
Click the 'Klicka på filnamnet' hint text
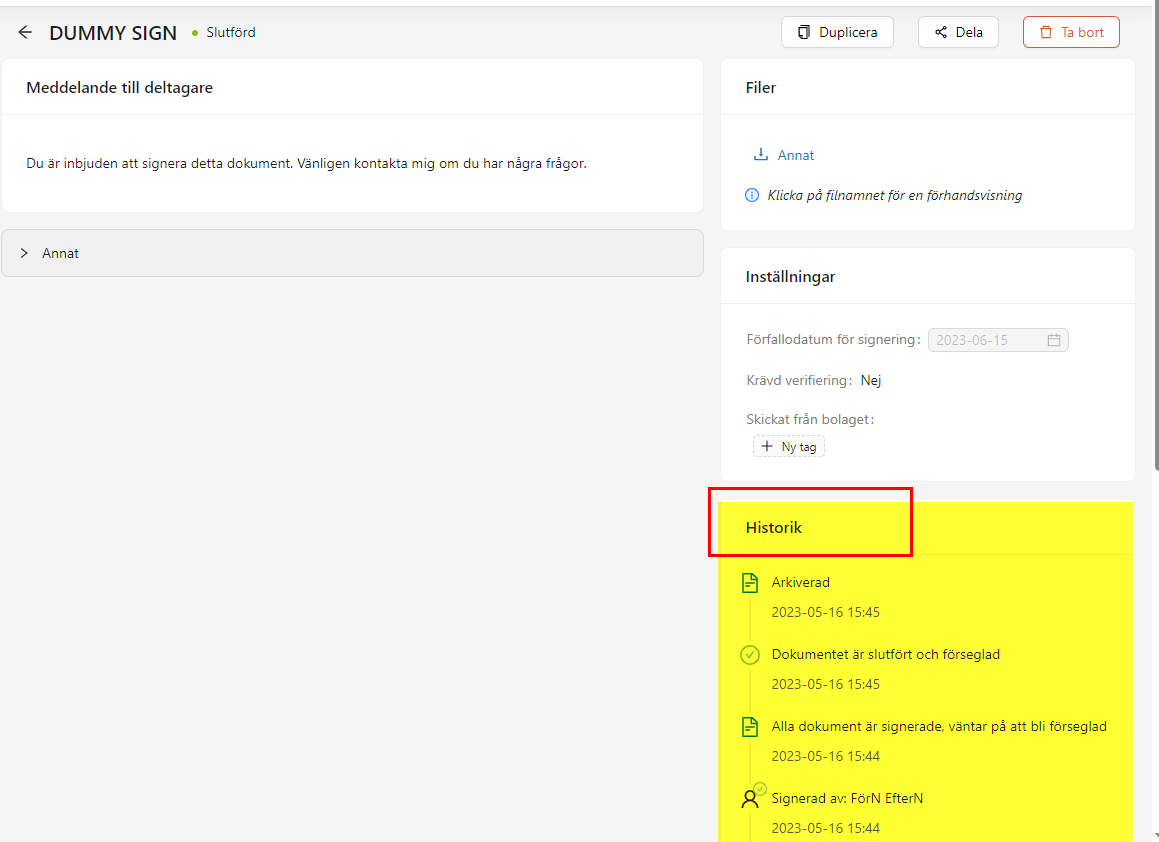pos(894,196)
